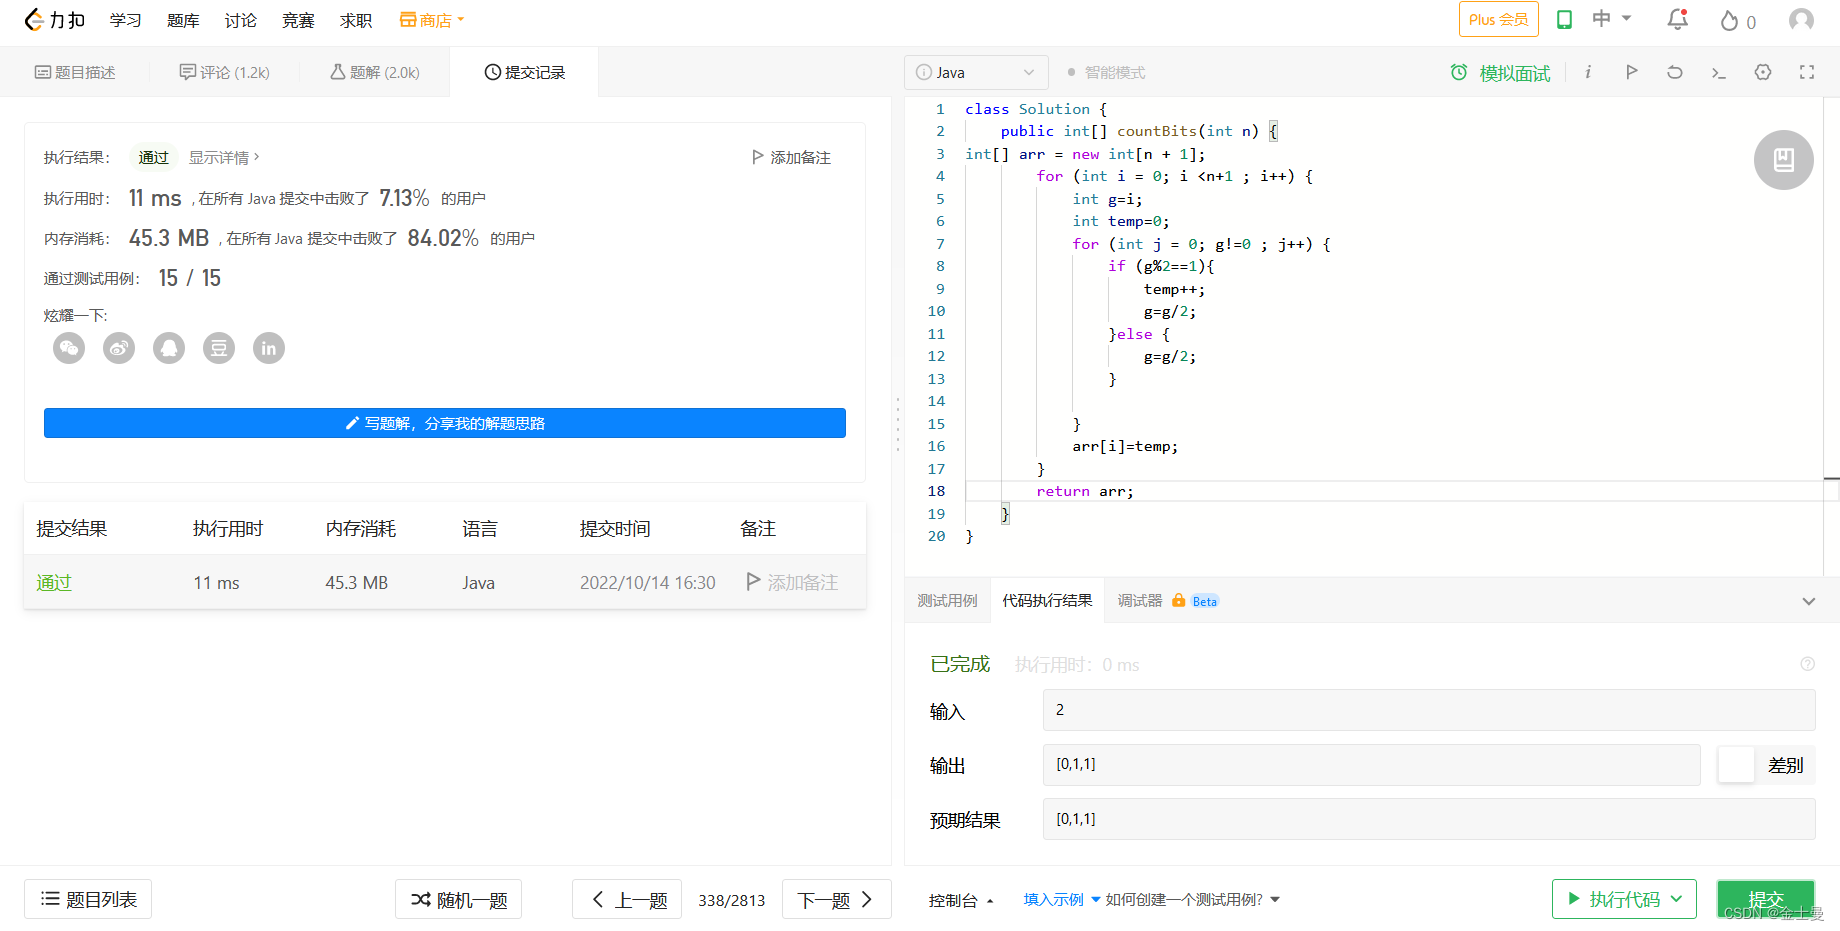The image size is (1840, 931).
Task: Share result to LinkedIn
Action: (x=269, y=348)
